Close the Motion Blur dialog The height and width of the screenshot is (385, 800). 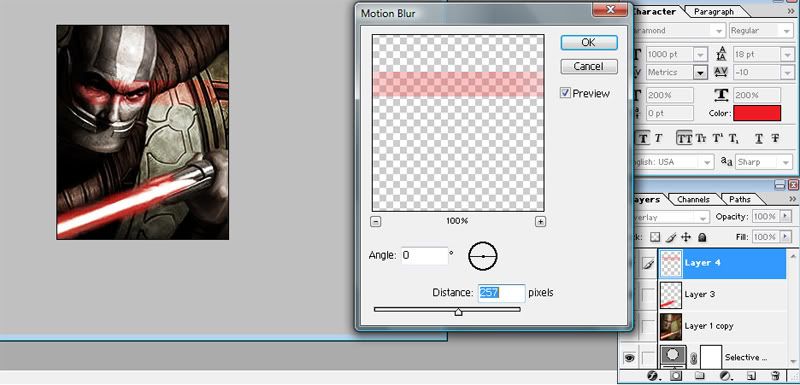[x=609, y=9]
